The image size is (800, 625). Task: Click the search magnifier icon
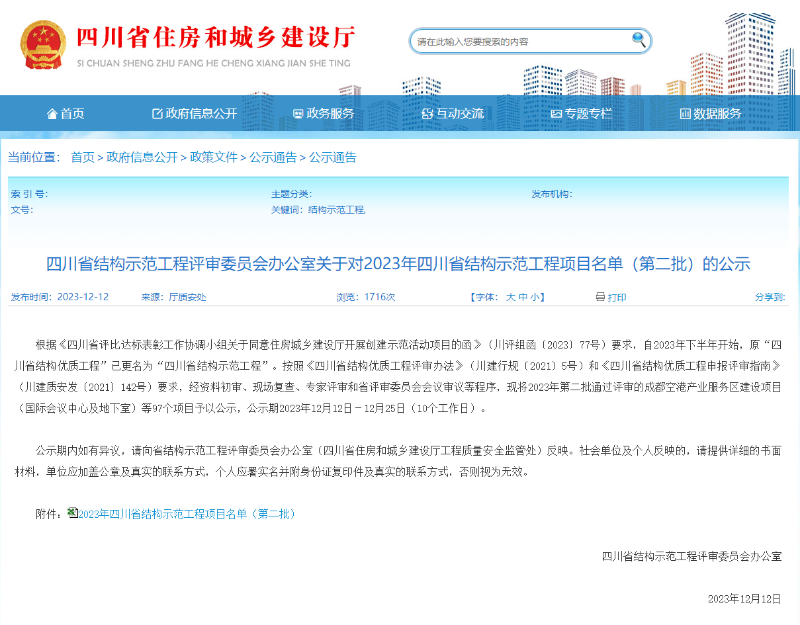638,40
